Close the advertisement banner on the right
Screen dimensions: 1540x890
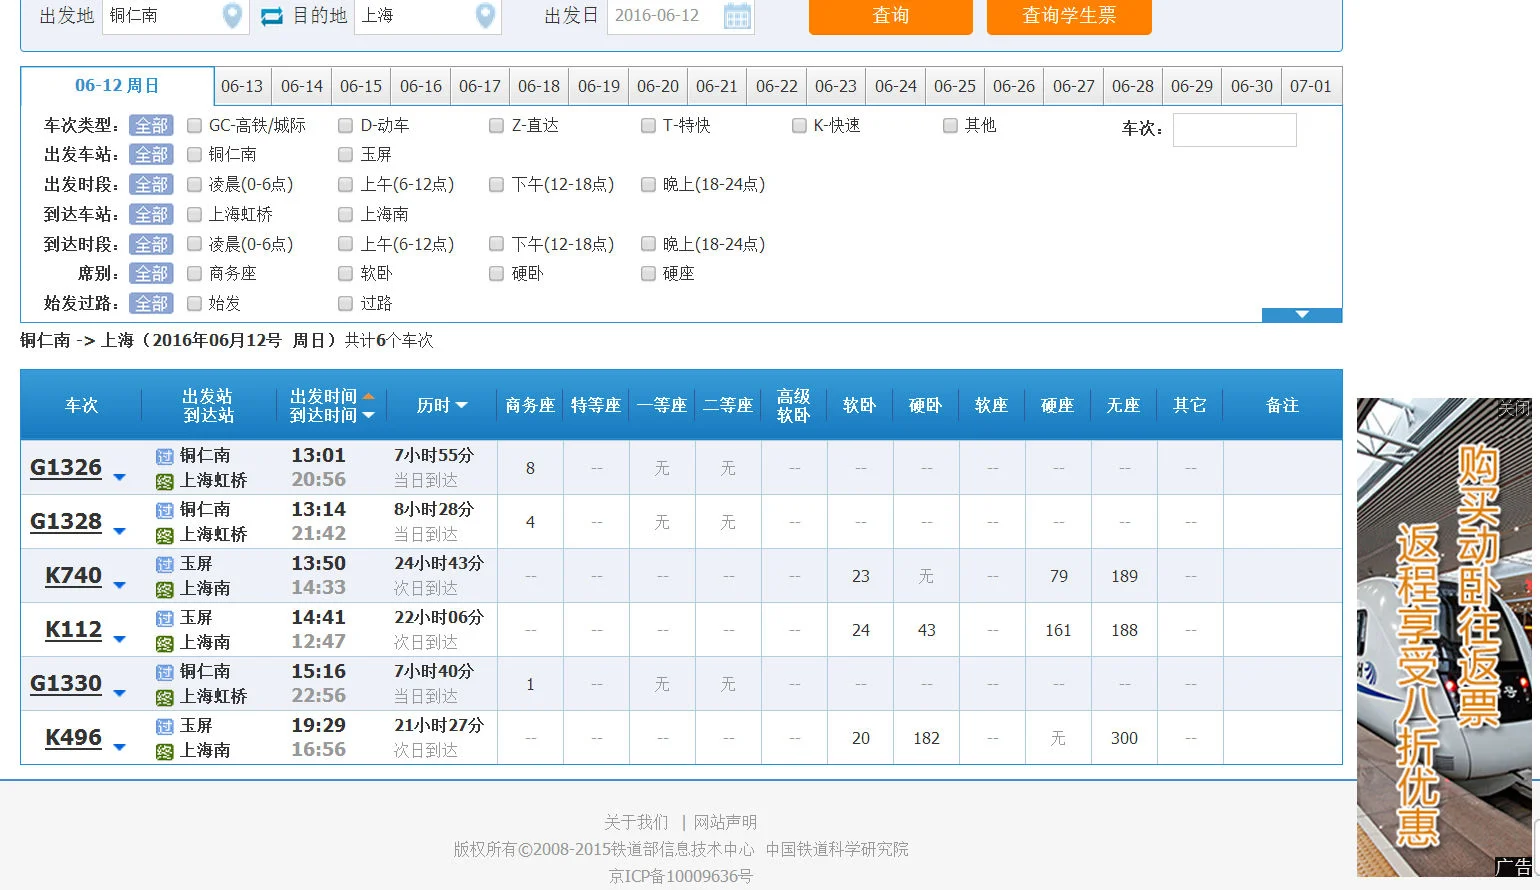pyautogui.click(x=1516, y=408)
